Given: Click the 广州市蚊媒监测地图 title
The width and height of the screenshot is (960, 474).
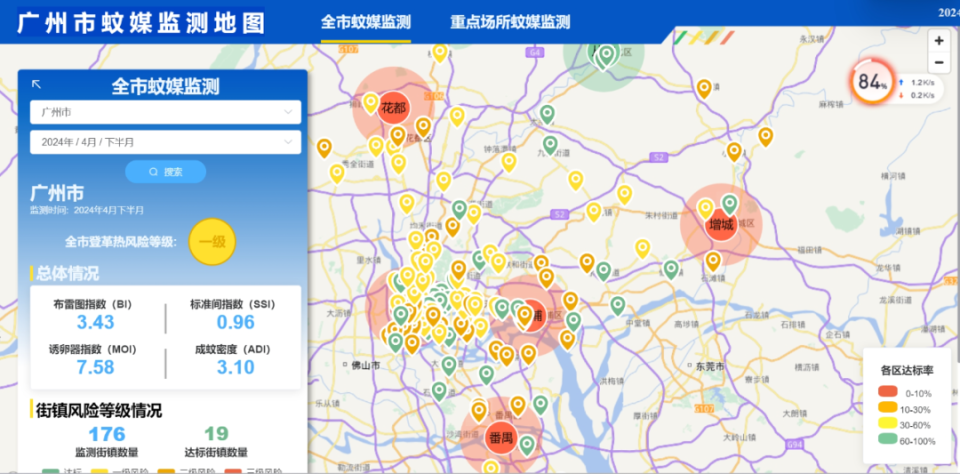Looking at the screenshot, I should point(141,22).
